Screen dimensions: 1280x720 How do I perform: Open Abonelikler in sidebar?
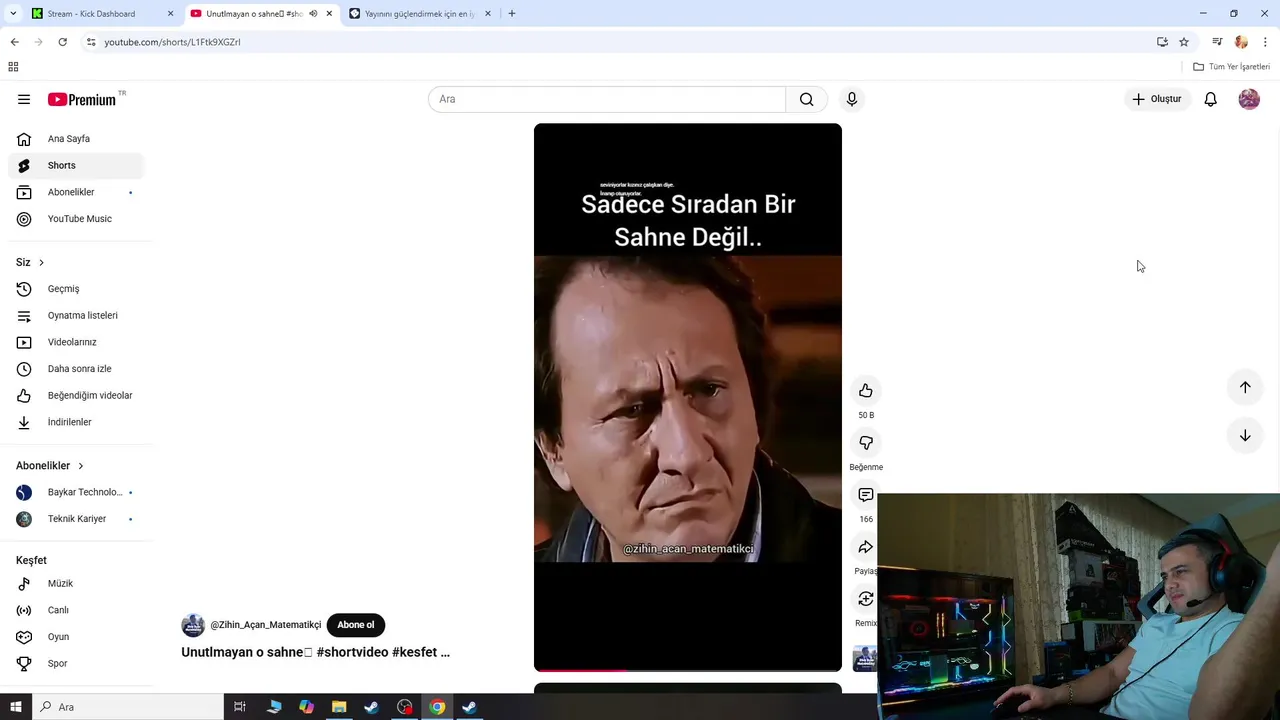click(76, 192)
